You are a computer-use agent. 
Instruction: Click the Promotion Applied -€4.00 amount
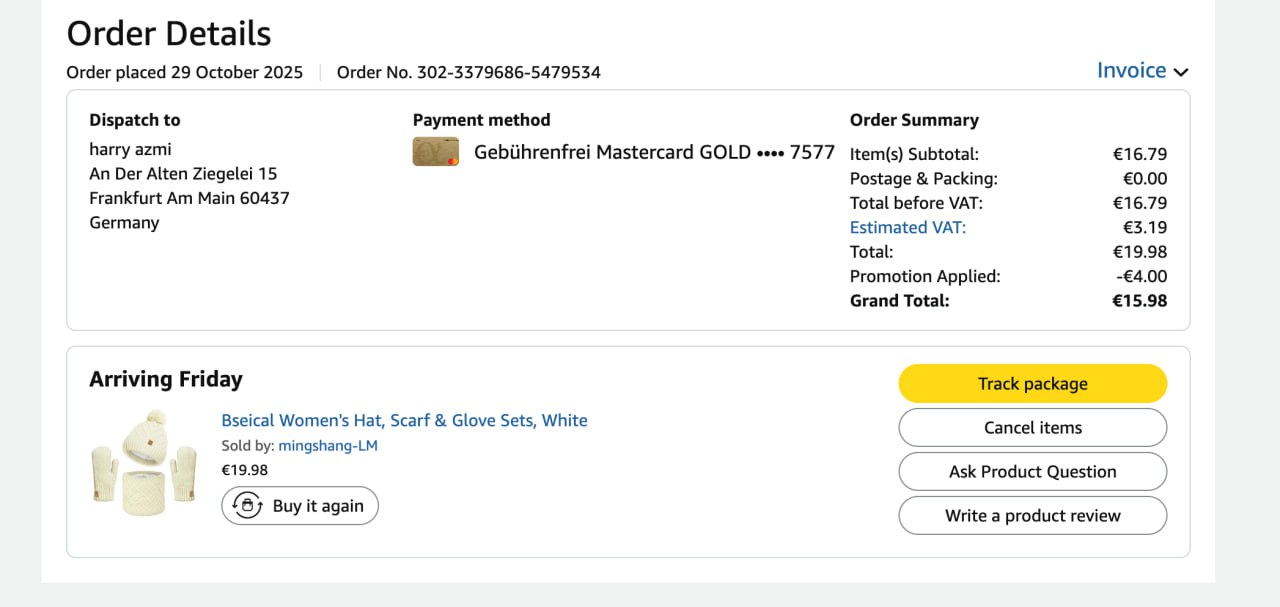click(1141, 276)
